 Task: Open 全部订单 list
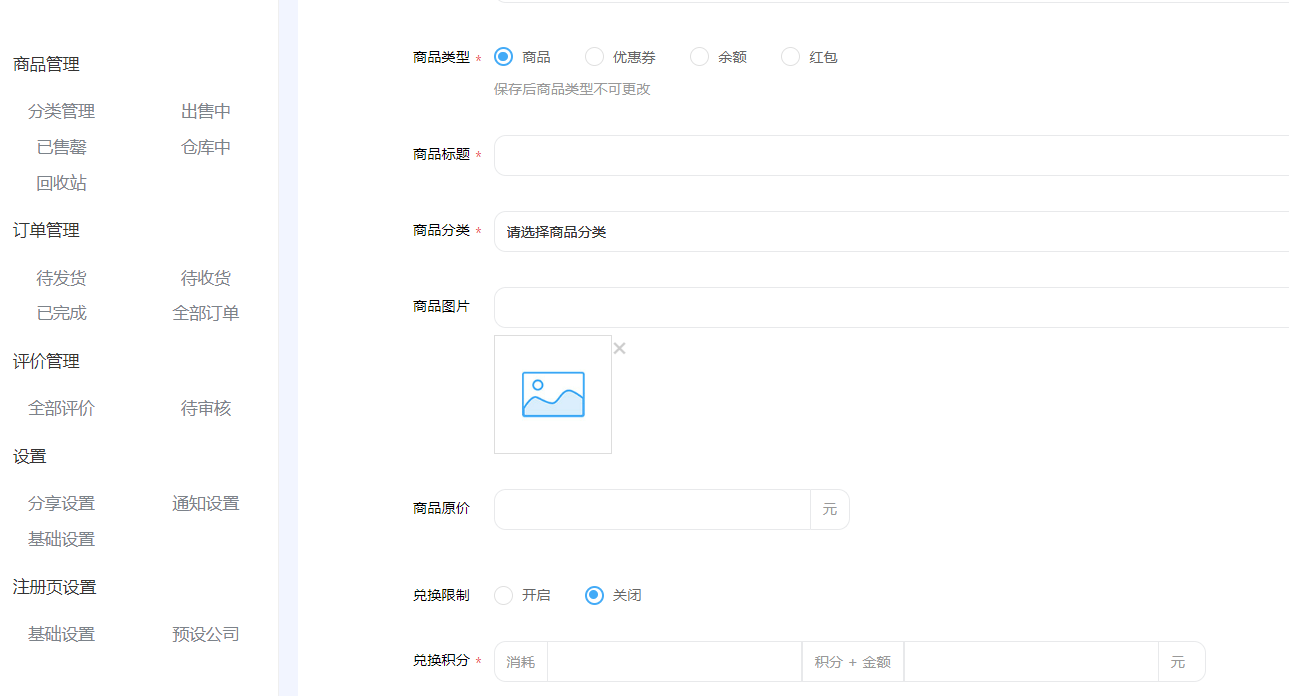click(206, 313)
